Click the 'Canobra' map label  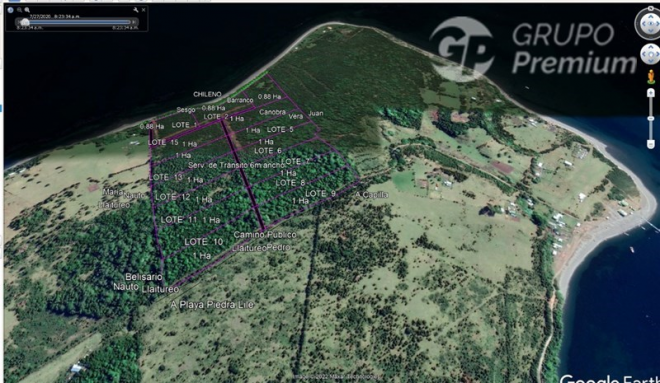pos(273,112)
